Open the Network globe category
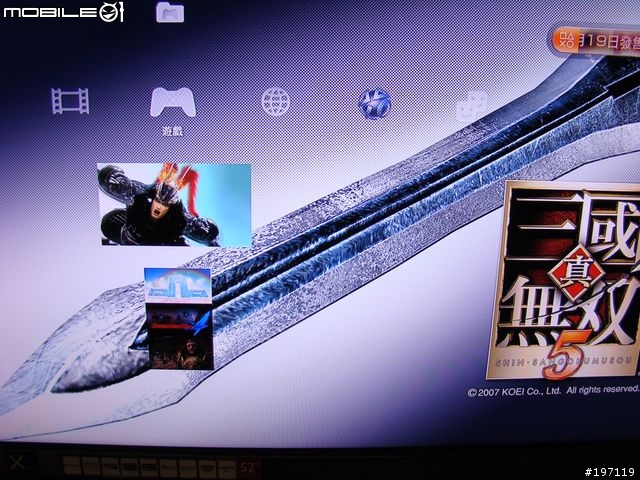 pyautogui.click(x=276, y=102)
